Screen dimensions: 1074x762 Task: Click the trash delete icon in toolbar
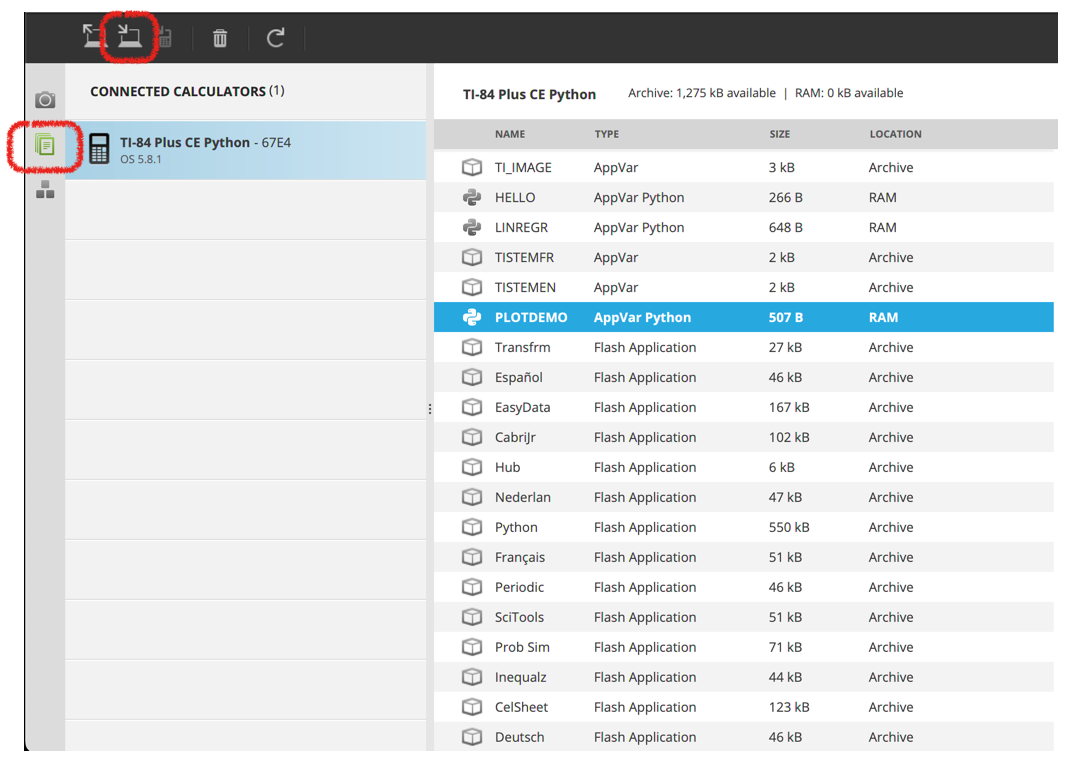point(220,38)
